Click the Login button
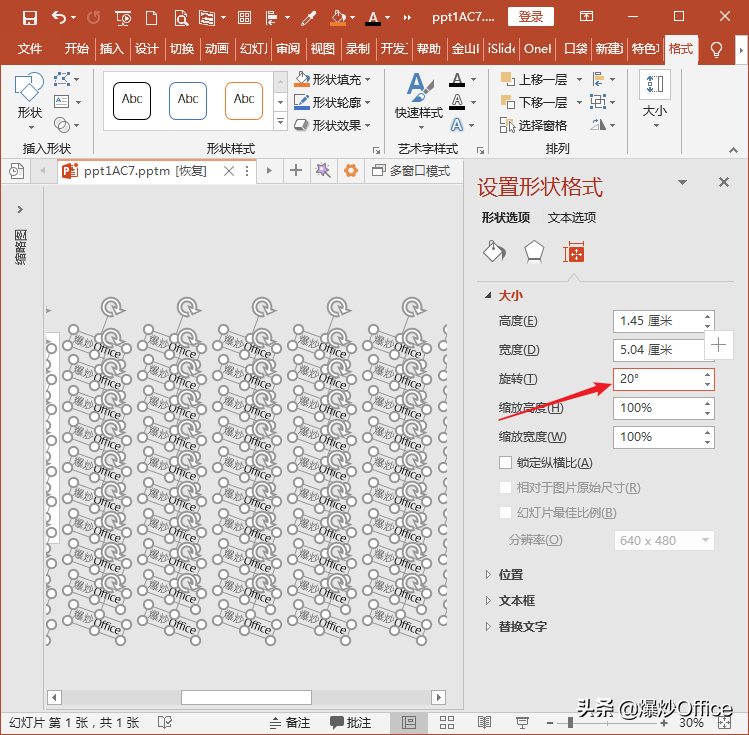The width and height of the screenshot is (749, 735). coord(530,17)
